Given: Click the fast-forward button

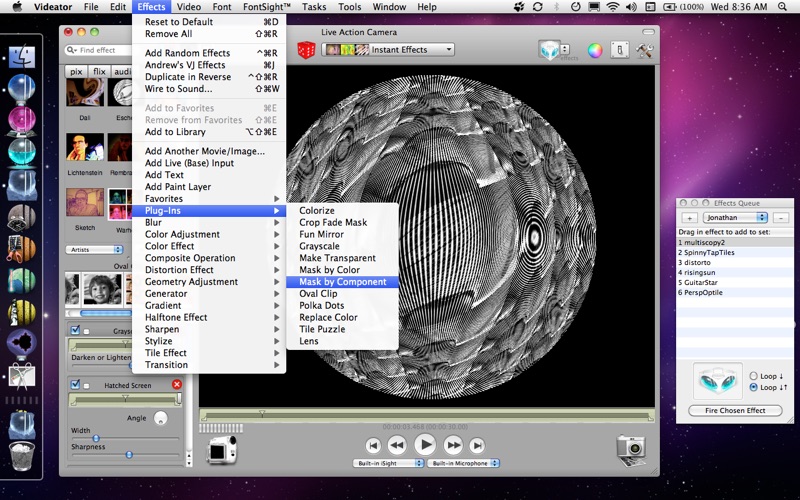Looking at the screenshot, I should pos(453,445).
